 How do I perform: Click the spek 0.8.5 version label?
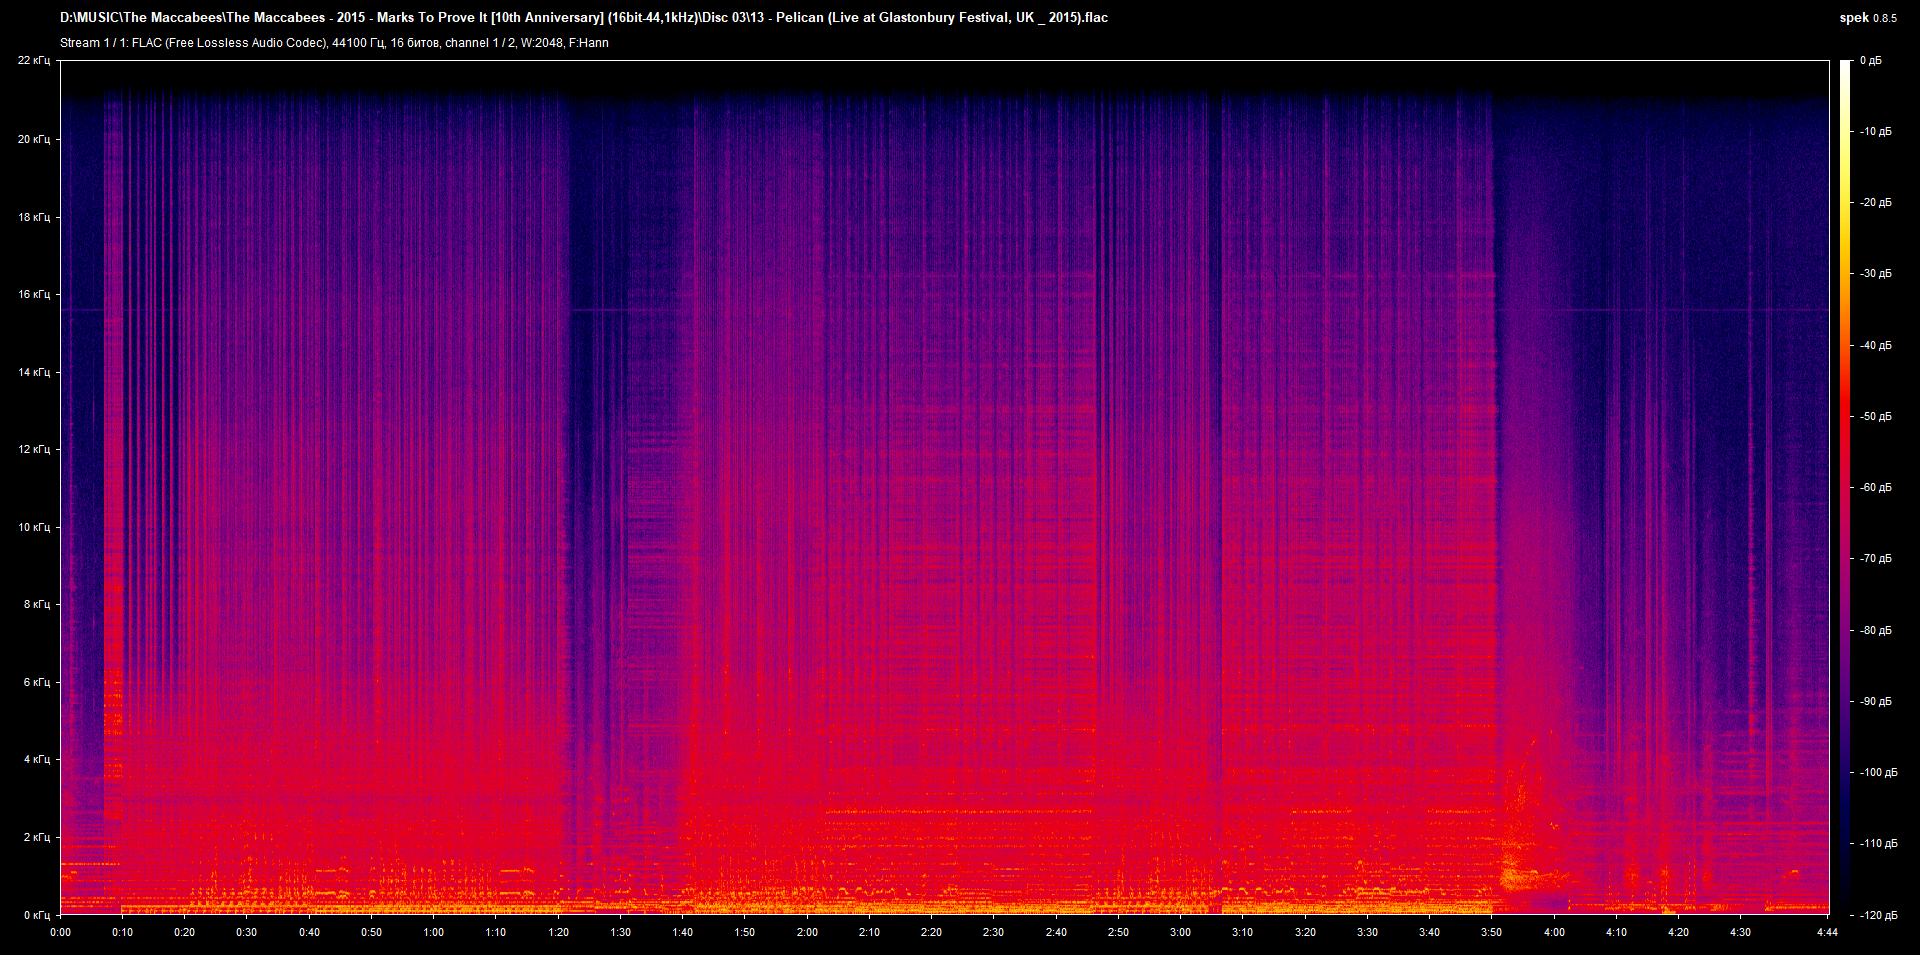point(1867,18)
